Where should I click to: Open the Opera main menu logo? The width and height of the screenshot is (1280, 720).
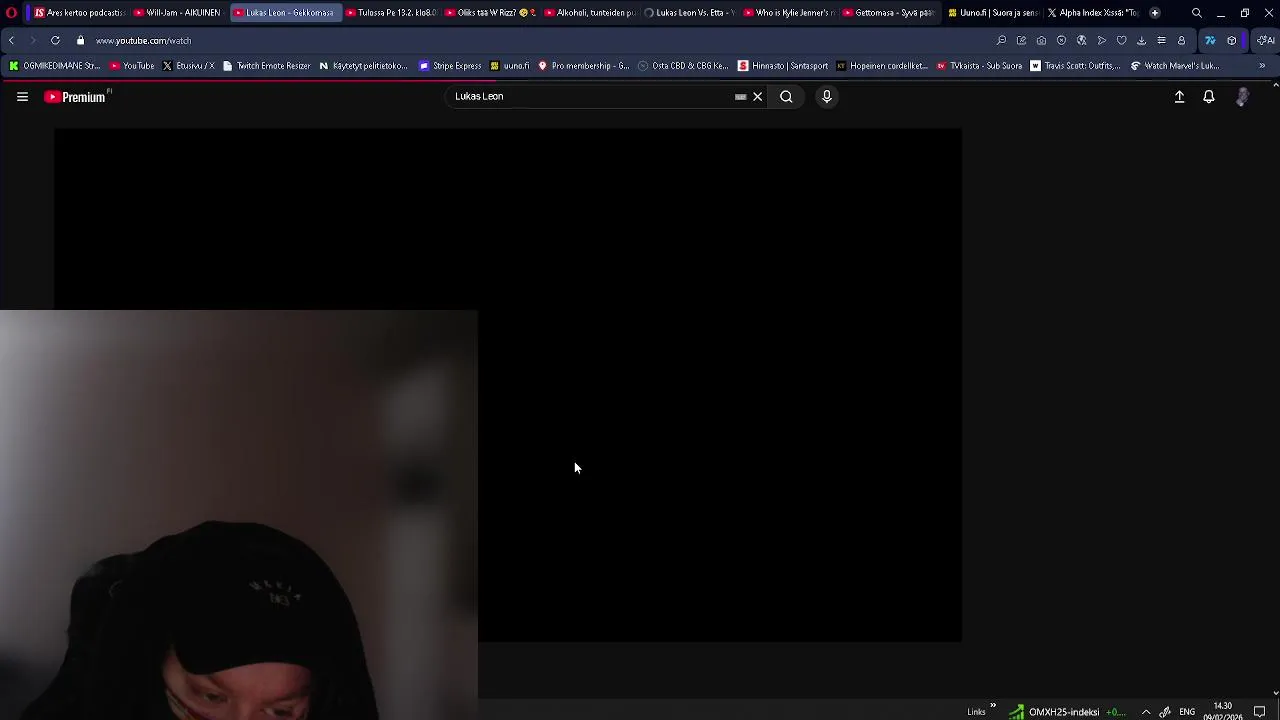coord(11,13)
